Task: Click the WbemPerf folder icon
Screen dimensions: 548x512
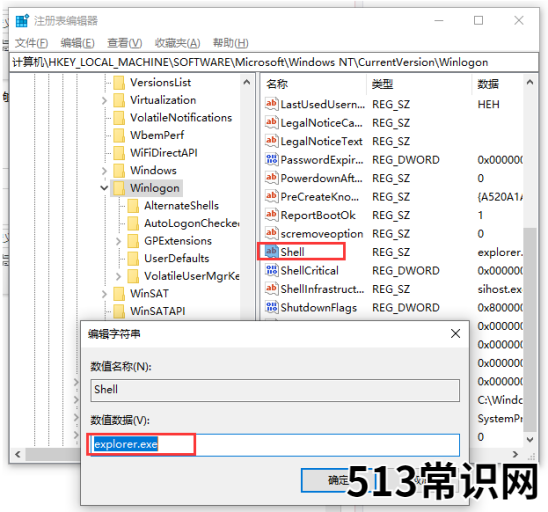Action: pyautogui.click(x=119, y=135)
